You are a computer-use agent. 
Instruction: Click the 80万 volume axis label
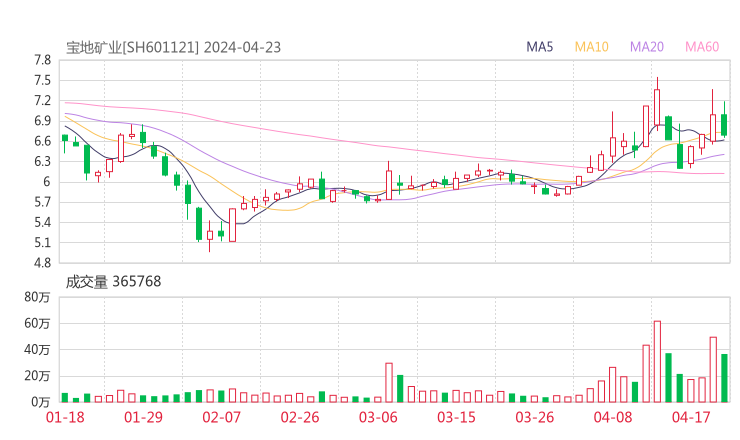[x=37, y=297]
